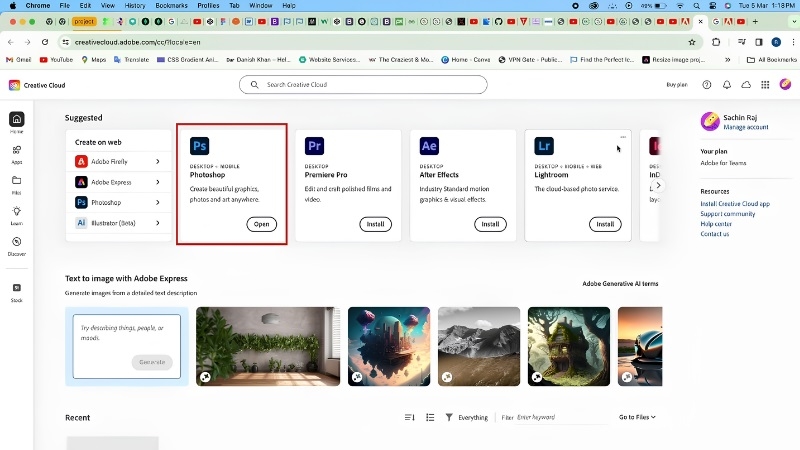Bookmark this page with star icon
This screenshot has width=800, height=450.
(x=692, y=42)
